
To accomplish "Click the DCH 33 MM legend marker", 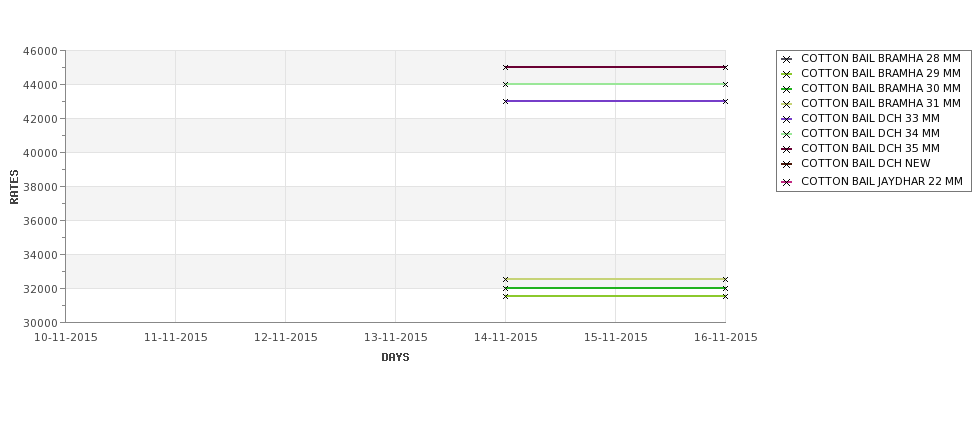I will [786, 119].
